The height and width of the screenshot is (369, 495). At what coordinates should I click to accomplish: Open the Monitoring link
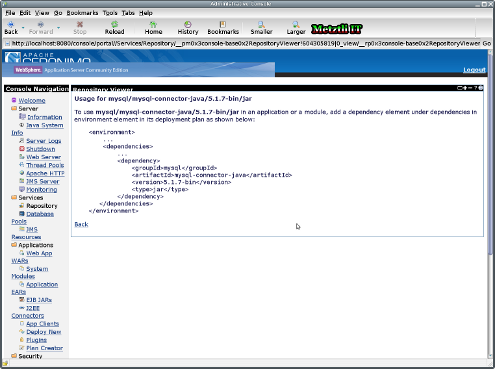click(x=42, y=189)
